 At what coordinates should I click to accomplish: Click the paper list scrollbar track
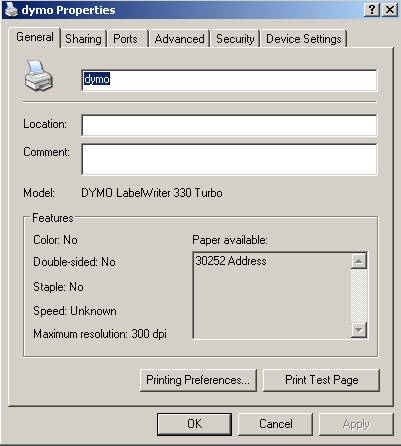coord(359,295)
